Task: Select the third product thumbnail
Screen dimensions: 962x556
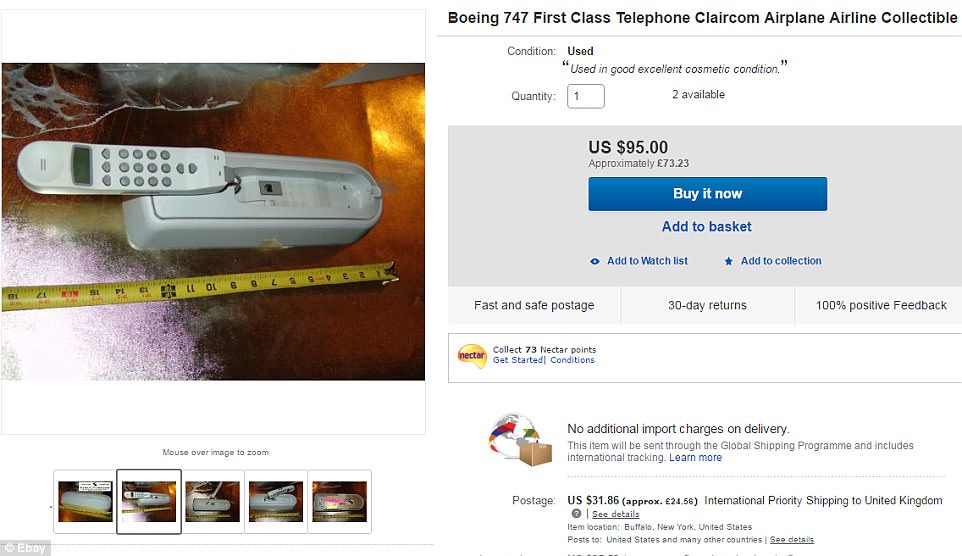Action: (x=212, y=502)
